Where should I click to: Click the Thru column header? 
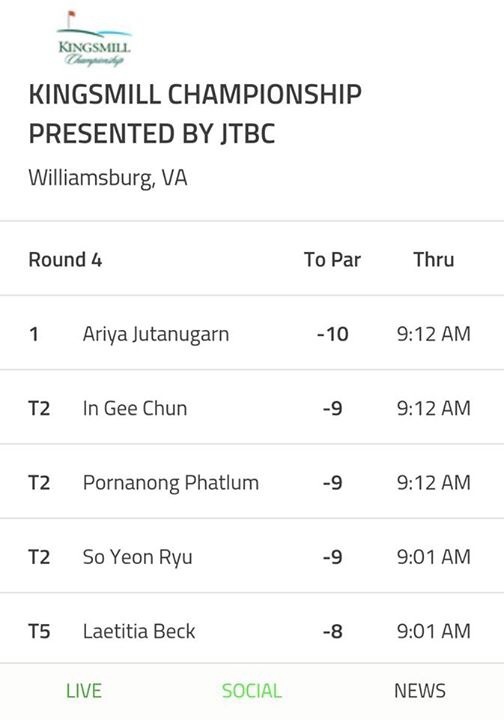[x=434, y=259]
